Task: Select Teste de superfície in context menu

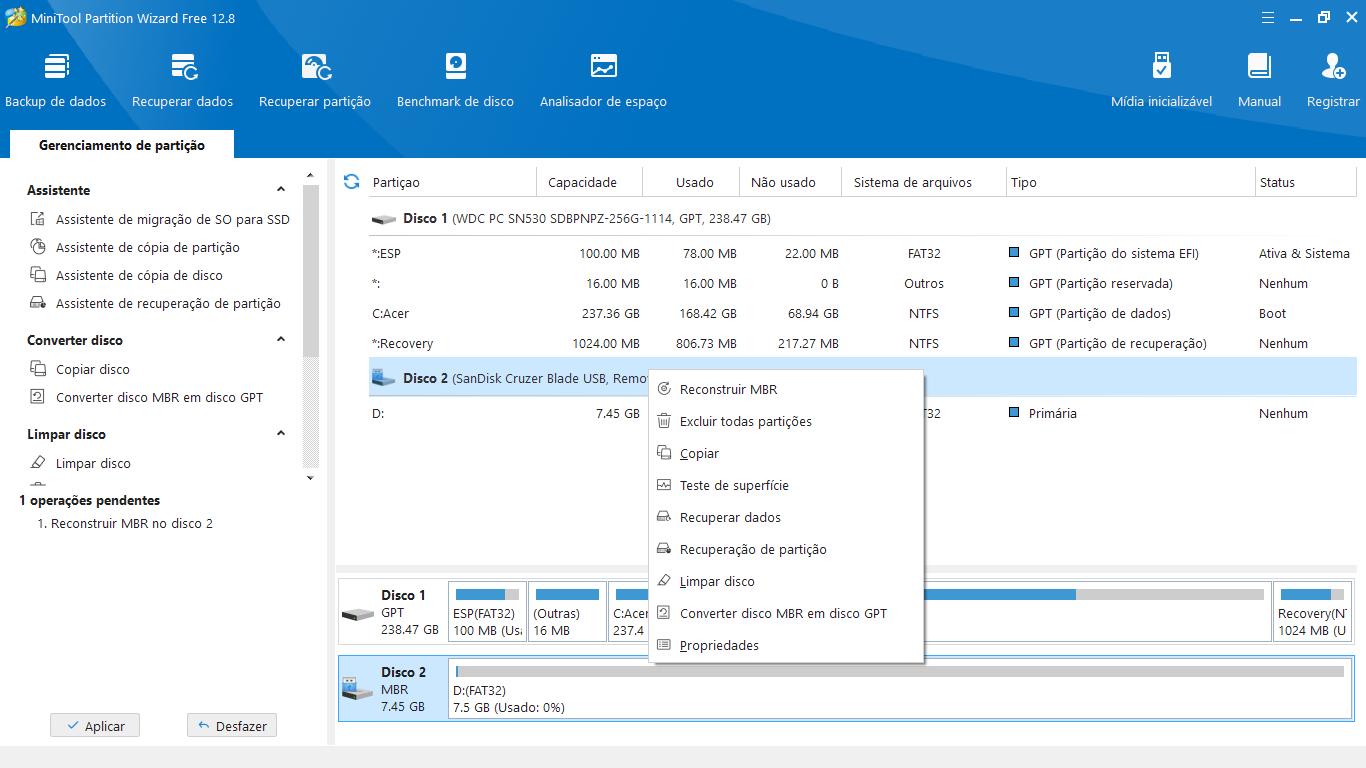Action: click(733, 486)
